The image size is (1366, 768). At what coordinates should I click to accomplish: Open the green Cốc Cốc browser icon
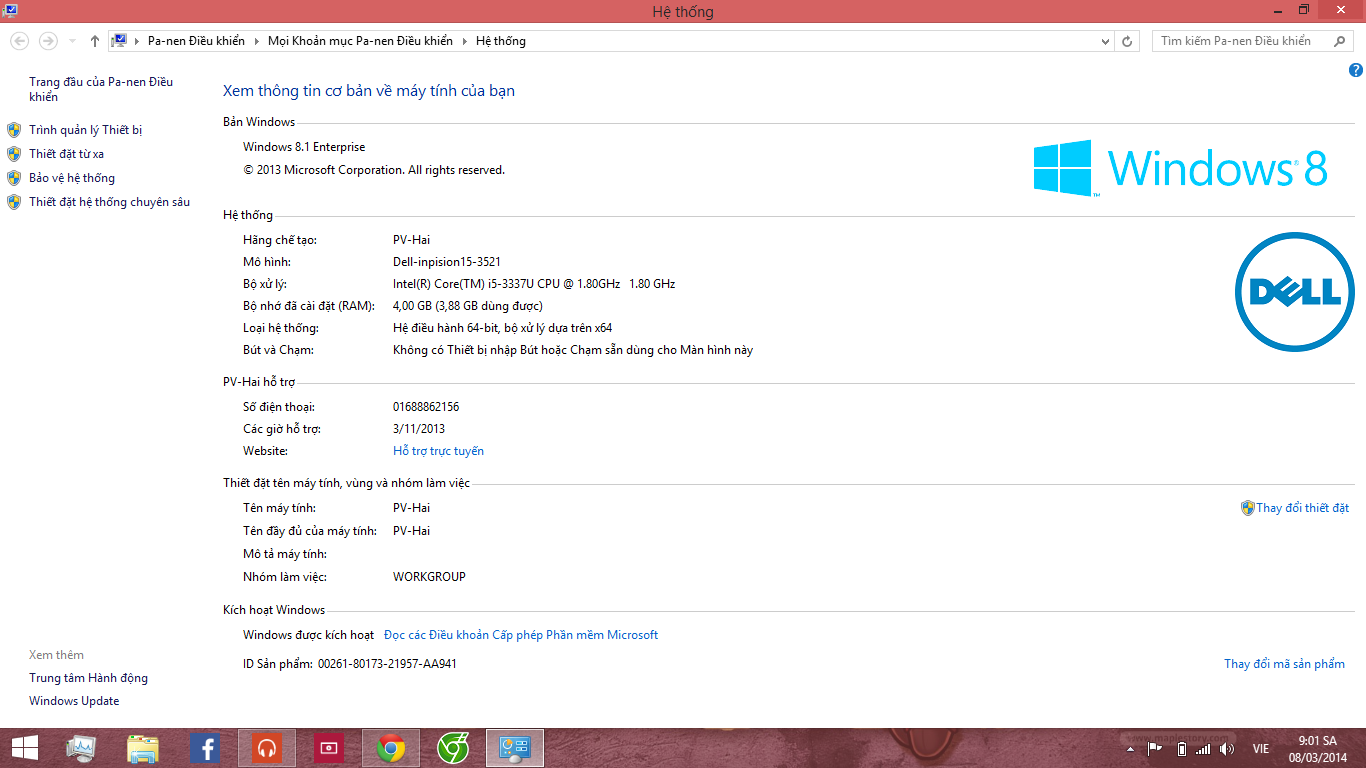(x=453, y=748)
